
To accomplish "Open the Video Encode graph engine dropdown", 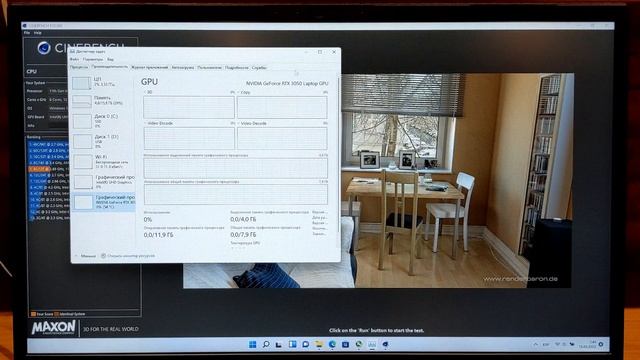I will click(x=159, y=123).
